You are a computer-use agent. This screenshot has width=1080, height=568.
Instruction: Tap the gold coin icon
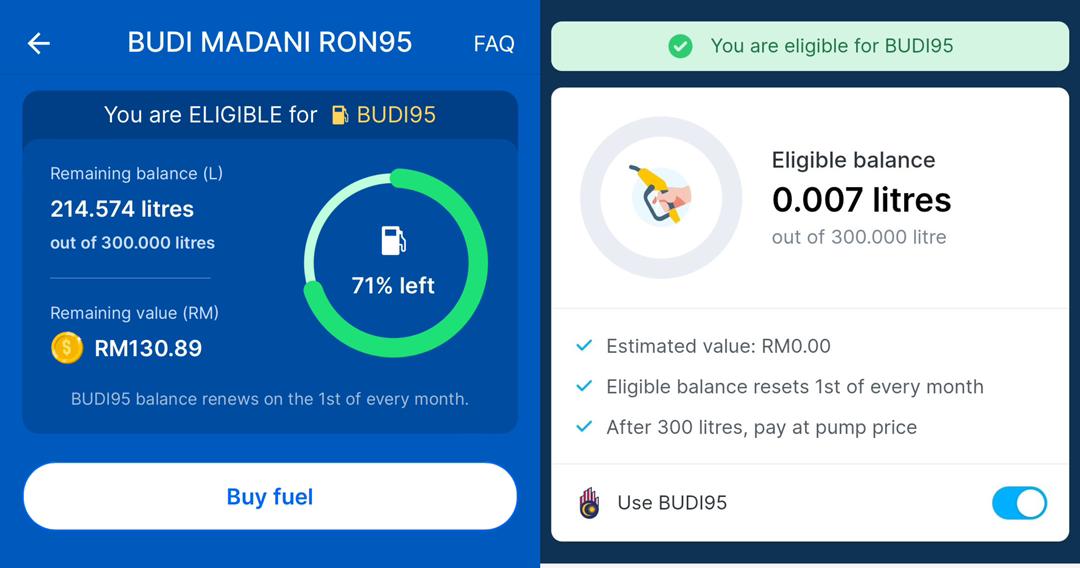coord(66,348)
